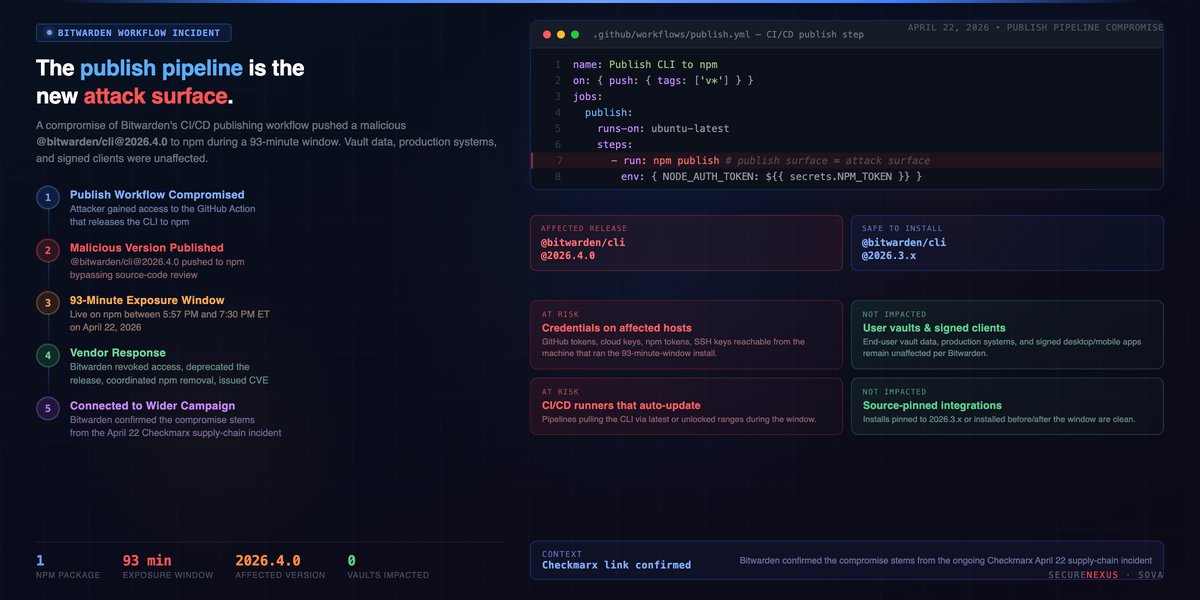The image size is (1200, 600).
Task: Click the BITWARDEN WORKFLOW INCIDENT badge
Action: (134, 32)
